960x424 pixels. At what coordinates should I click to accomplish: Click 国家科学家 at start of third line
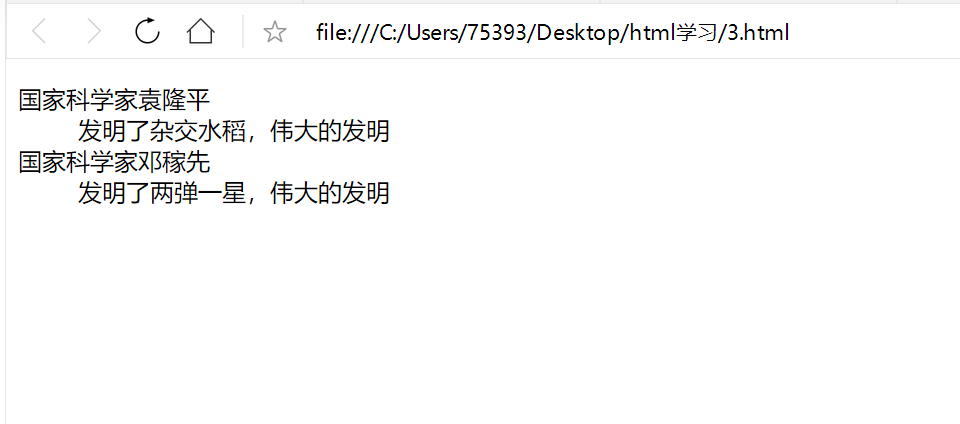(x=79, y=162)
